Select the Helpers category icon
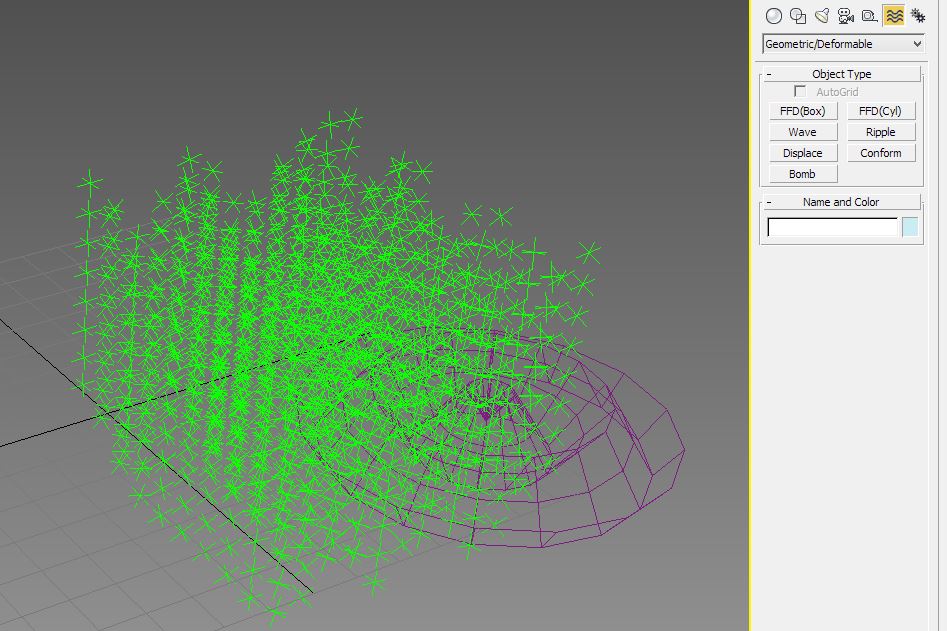Image resolution: width=947 pixels, height=631 pixels. click(870, 16)
